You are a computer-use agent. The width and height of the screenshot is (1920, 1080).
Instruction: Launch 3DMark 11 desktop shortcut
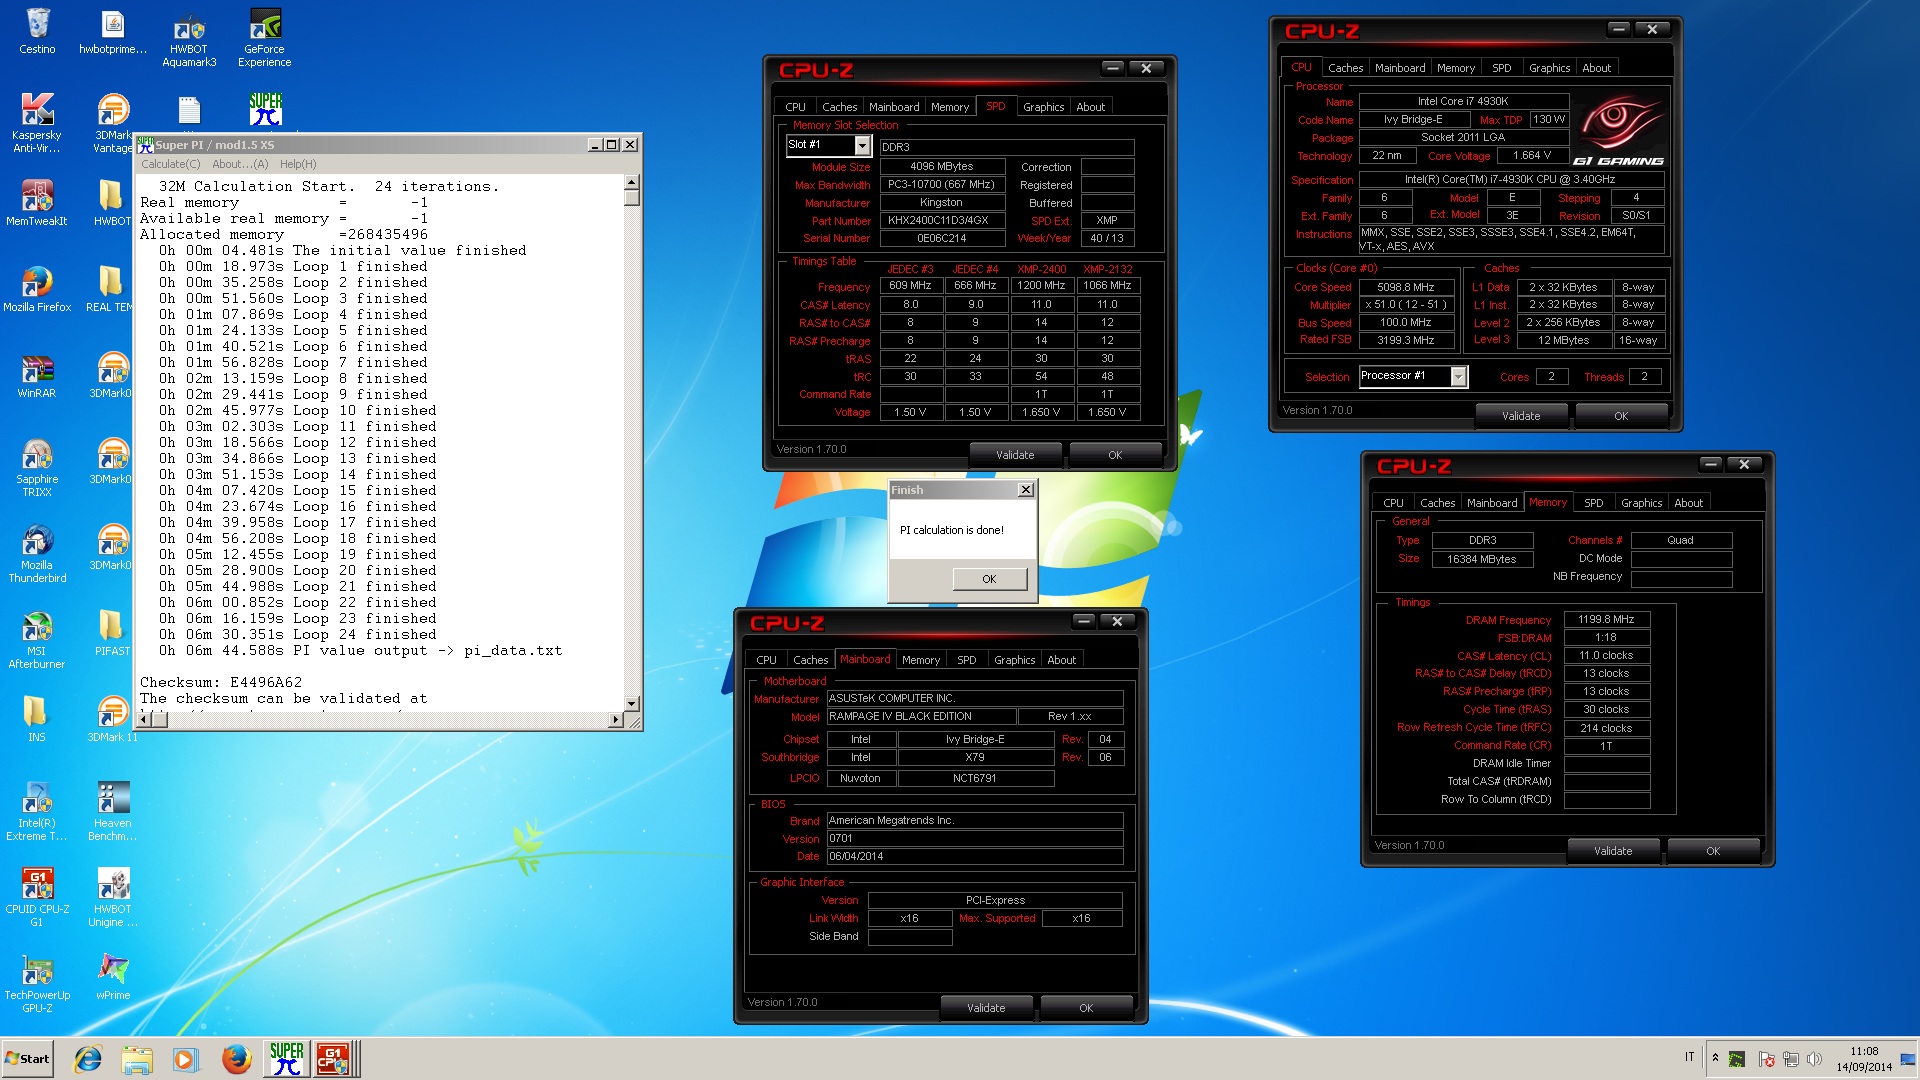(x=113, y=719)
